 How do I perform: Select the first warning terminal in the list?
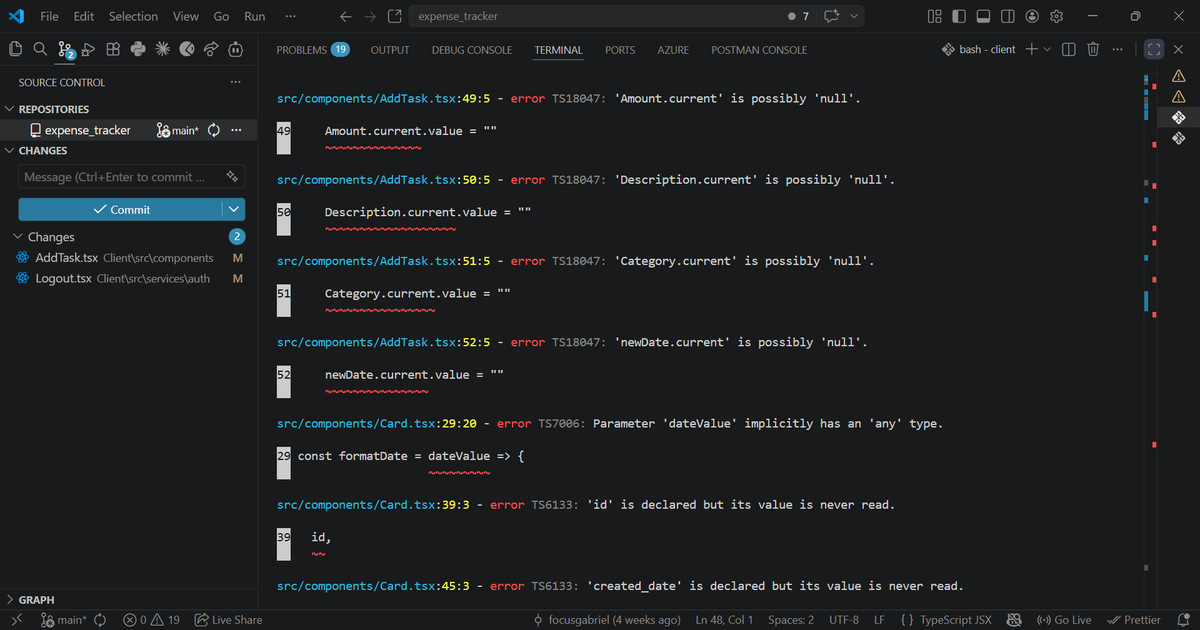pos(1178,75)
